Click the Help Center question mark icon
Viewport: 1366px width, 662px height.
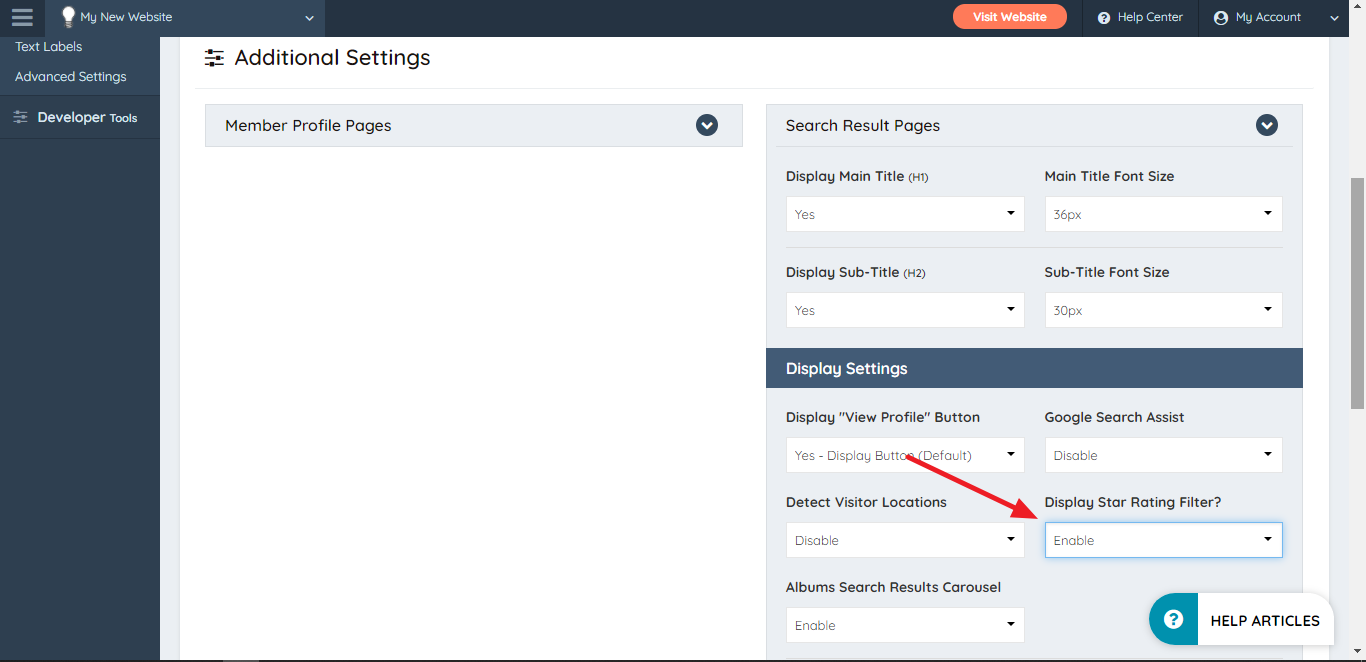1104,18
